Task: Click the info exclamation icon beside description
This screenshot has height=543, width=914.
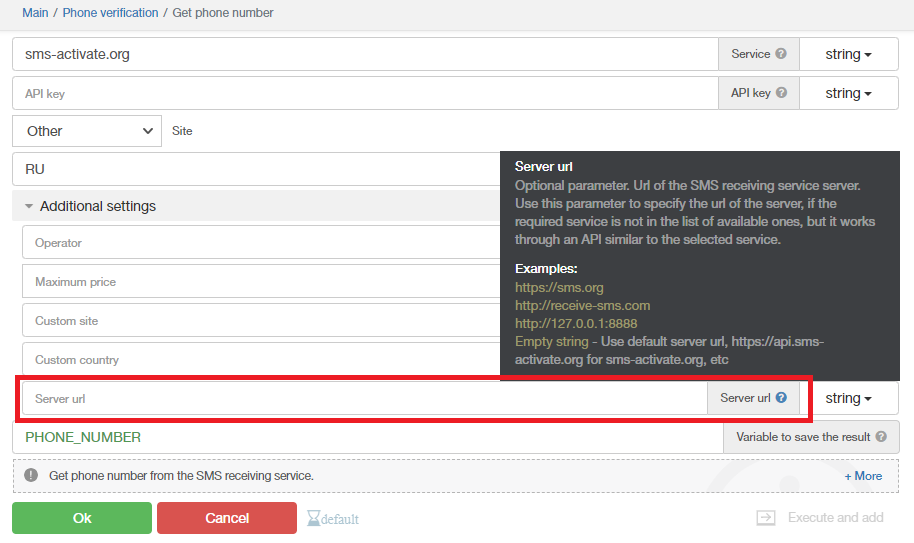Action: (31, 476)
